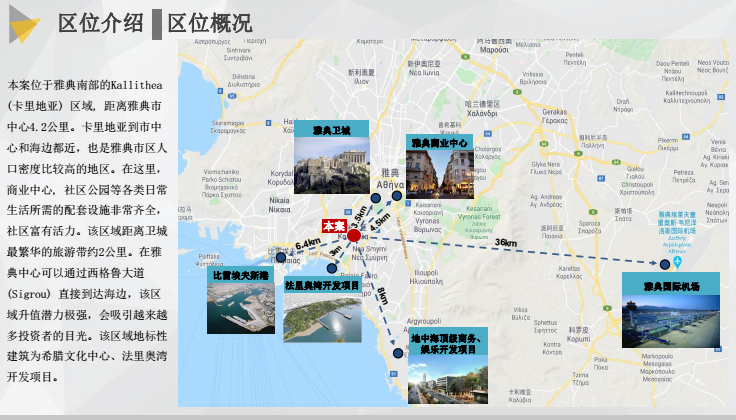This screenshot has width=736, height=420.
Task: Select the 区位介绍 slide title
Action: click(100, 23)
